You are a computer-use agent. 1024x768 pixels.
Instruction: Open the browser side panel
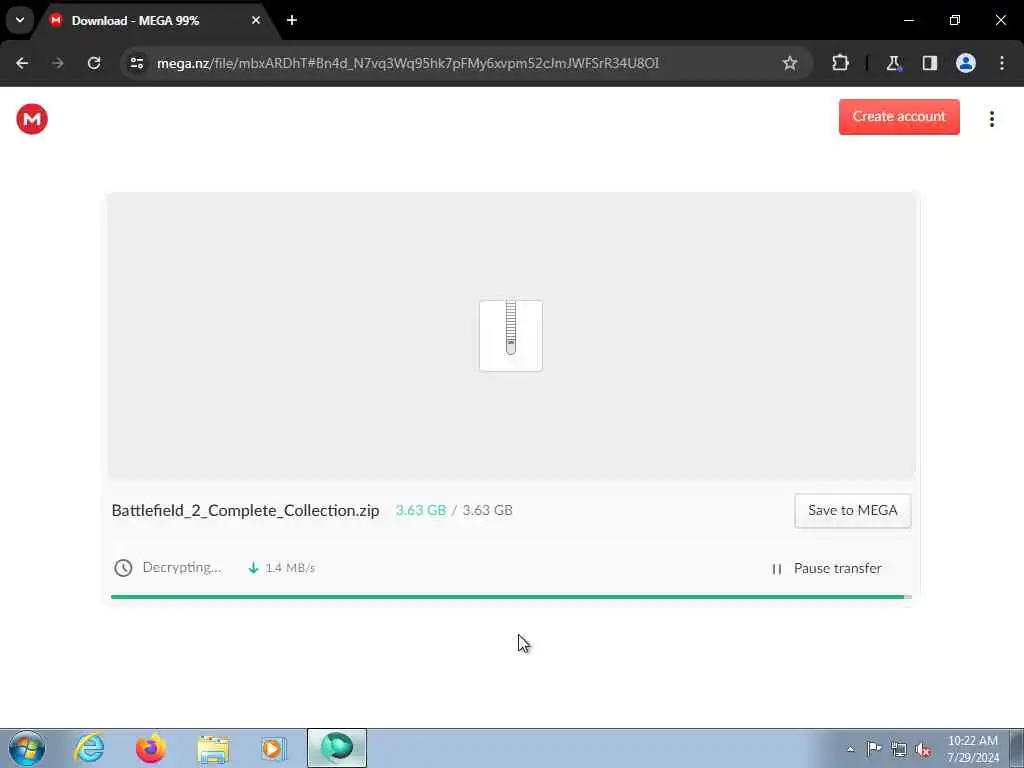coord(929,63)
